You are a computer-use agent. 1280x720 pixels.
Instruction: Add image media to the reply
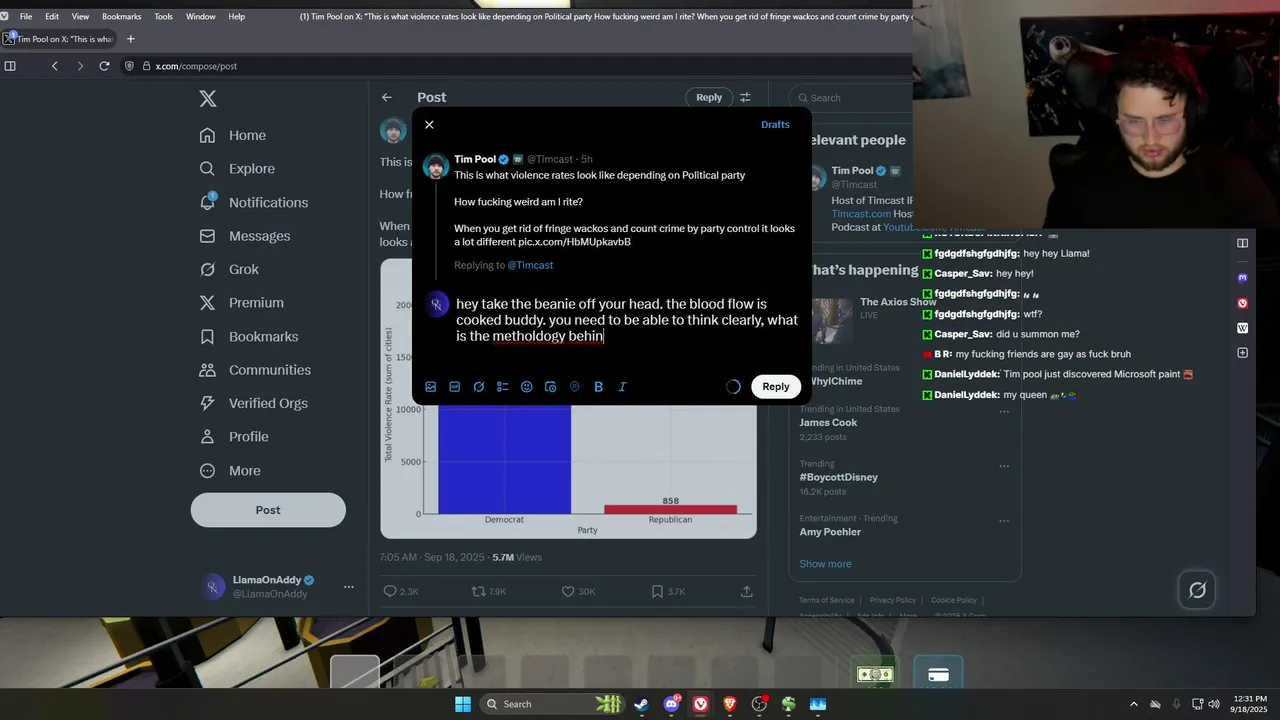[x=431, y=387]
